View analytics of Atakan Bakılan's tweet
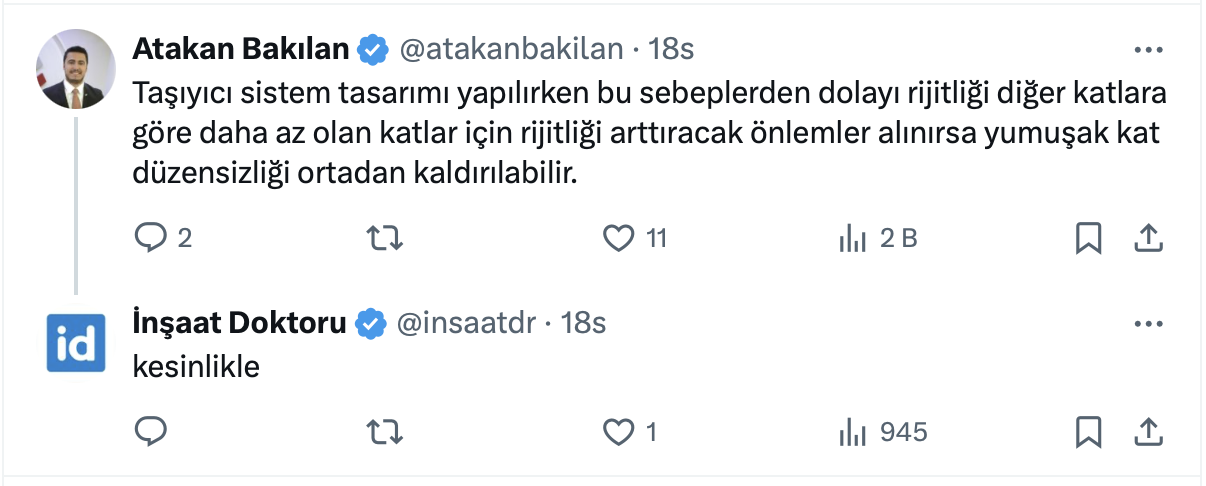This screenshot has height=486, width=1206. click(852, 238)
